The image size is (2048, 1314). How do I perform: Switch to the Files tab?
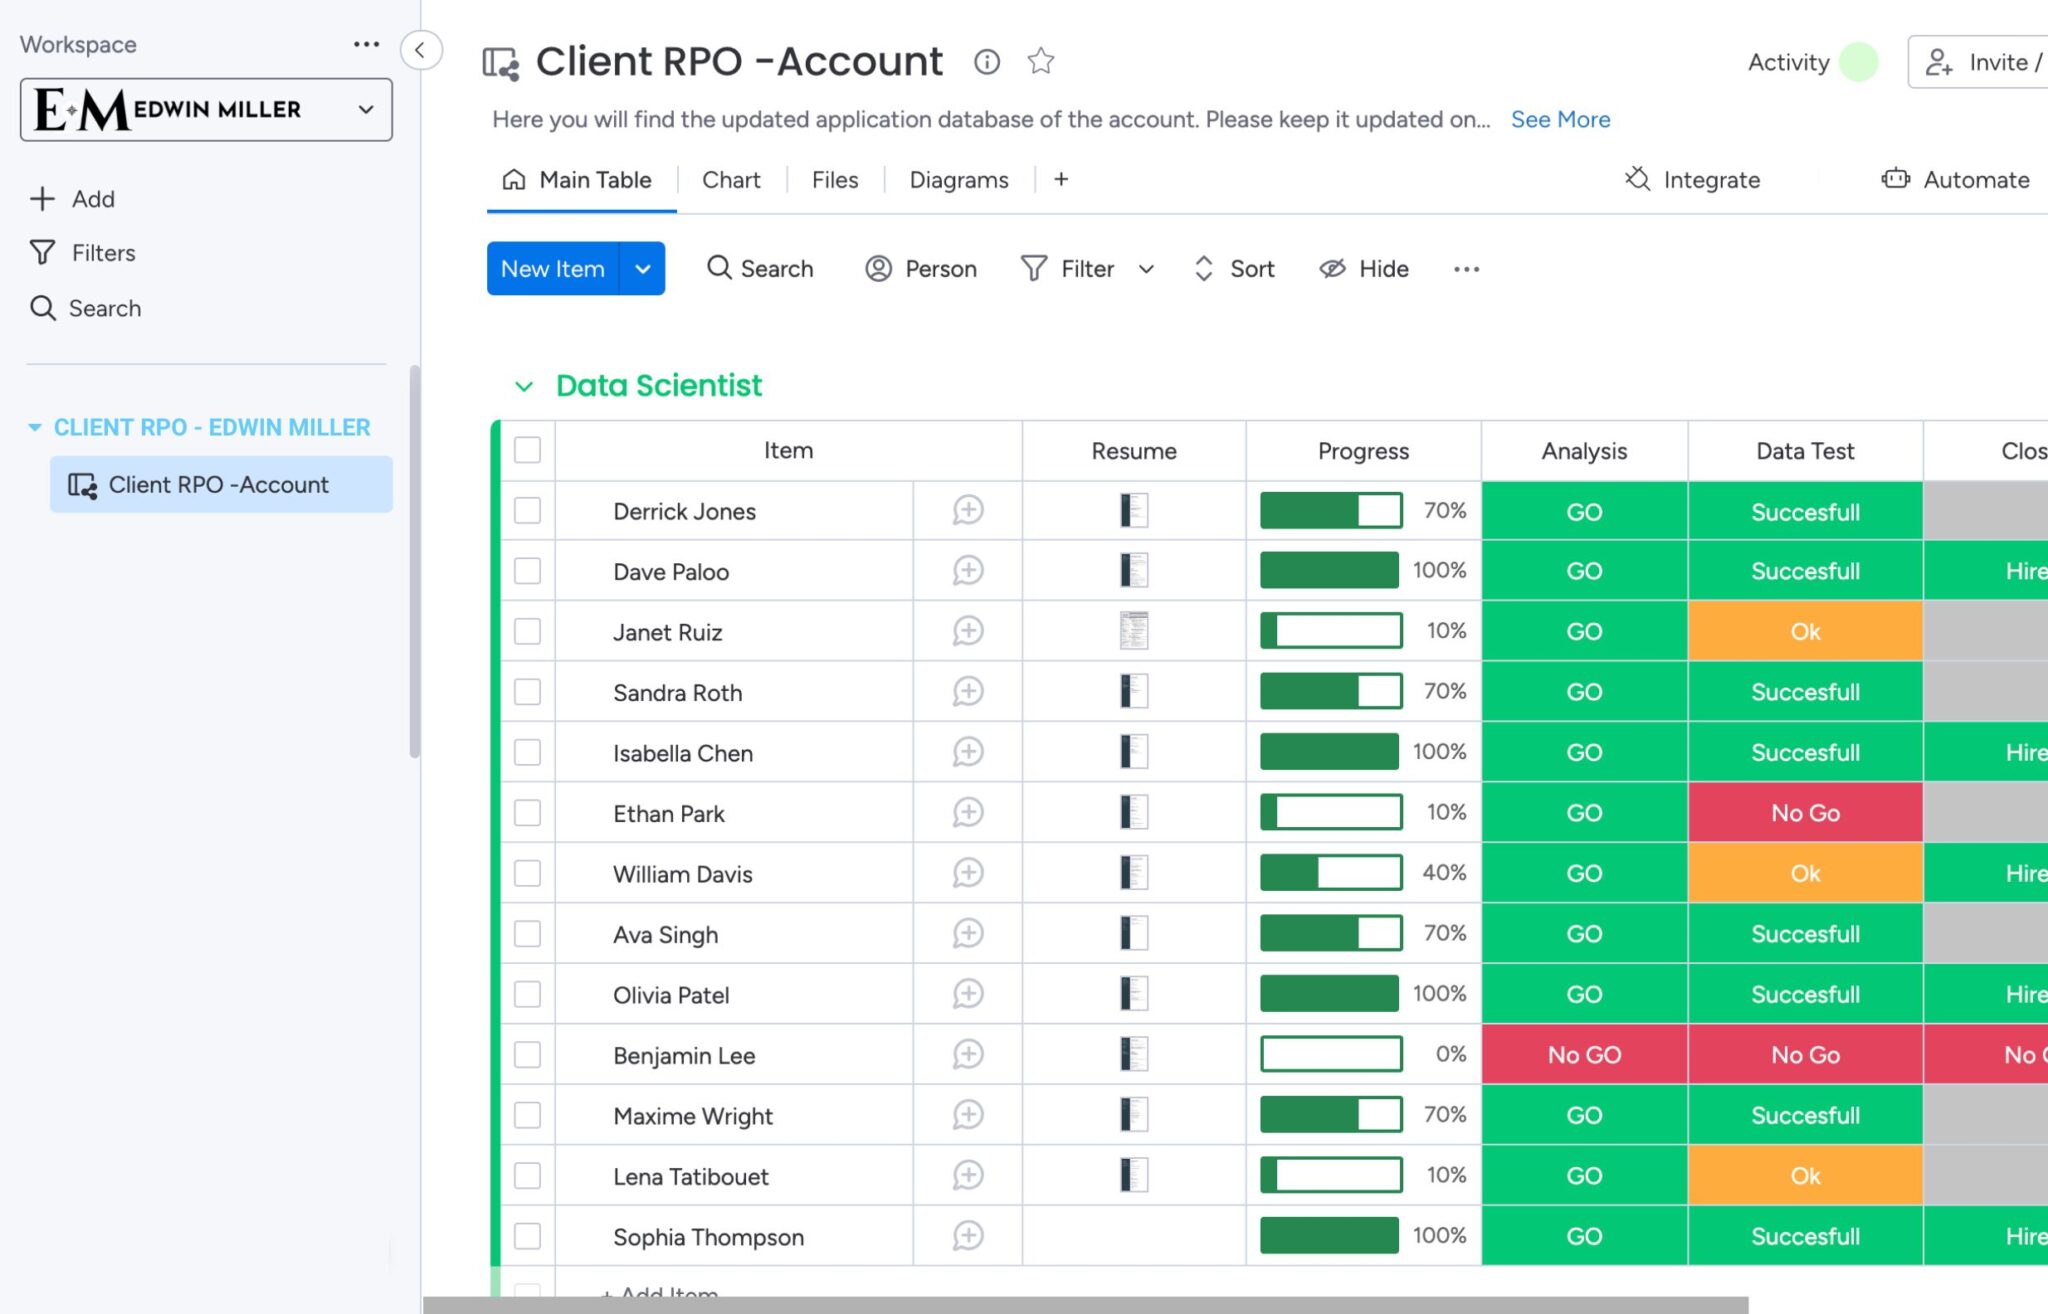coord(833,179)
